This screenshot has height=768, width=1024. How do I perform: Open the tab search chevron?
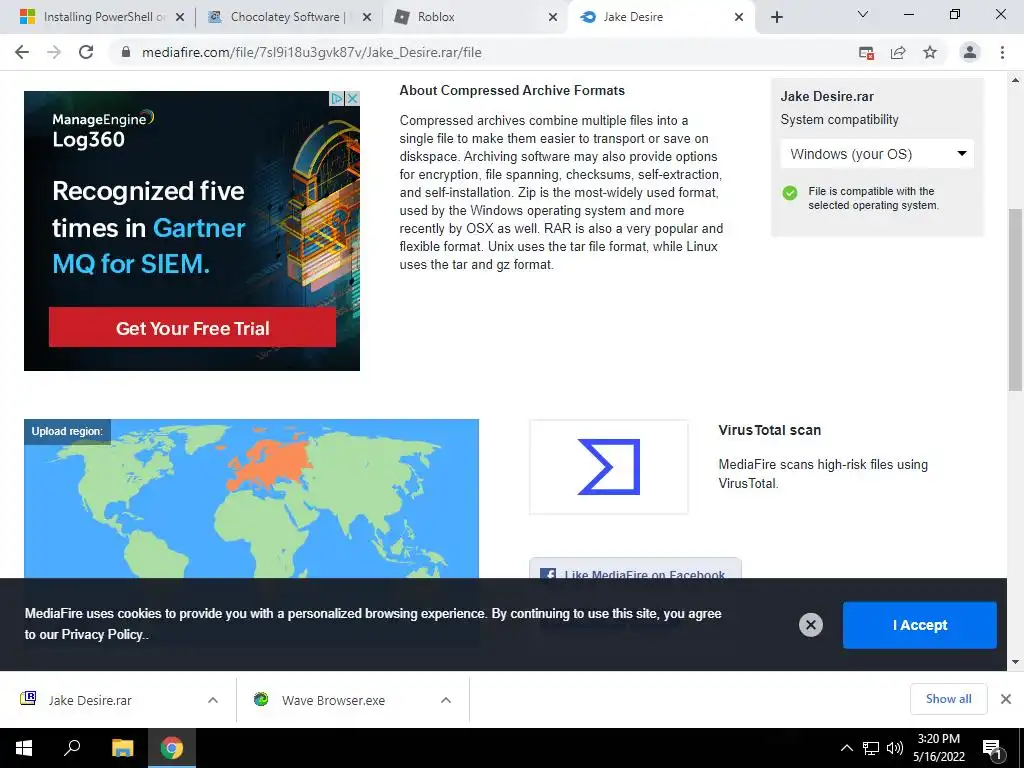[x=863, y=14]
